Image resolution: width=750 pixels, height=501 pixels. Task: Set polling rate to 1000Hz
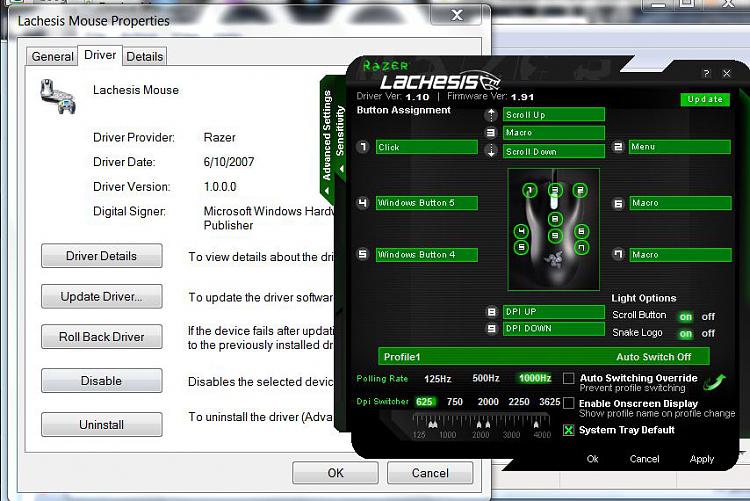click(535, 378)
